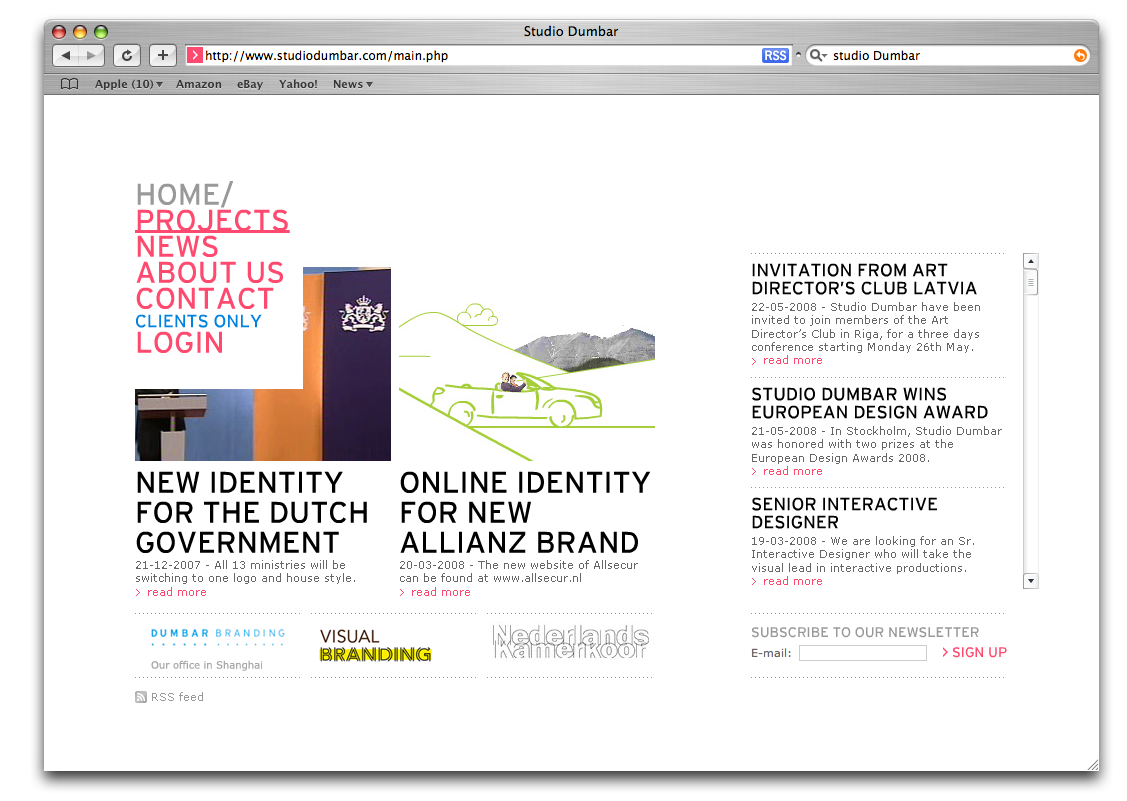Click the news list scroll down arrow
1127x801 pixels.
click(1031, 580)
